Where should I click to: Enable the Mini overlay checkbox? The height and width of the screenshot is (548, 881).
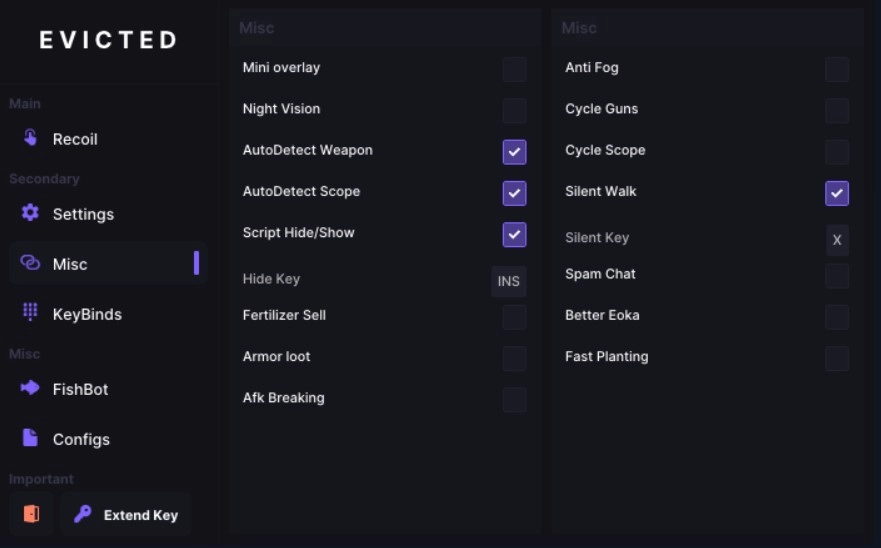pos(514,69)
